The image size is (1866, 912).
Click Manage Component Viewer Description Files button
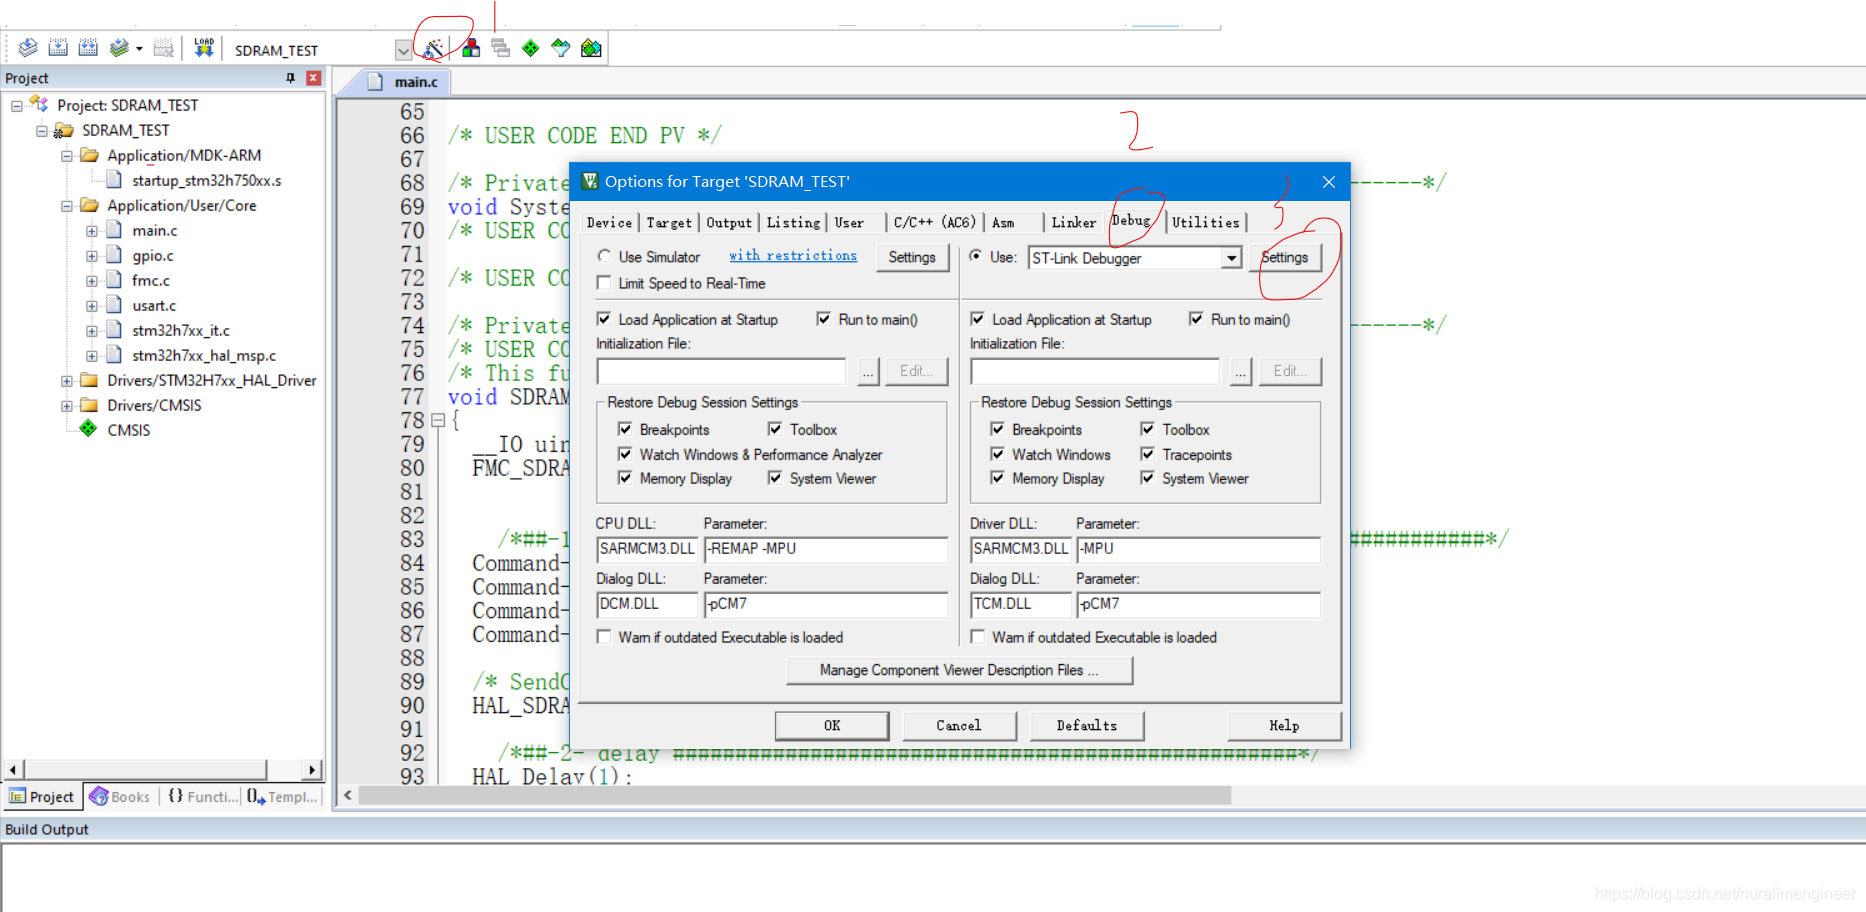point(959,670)
